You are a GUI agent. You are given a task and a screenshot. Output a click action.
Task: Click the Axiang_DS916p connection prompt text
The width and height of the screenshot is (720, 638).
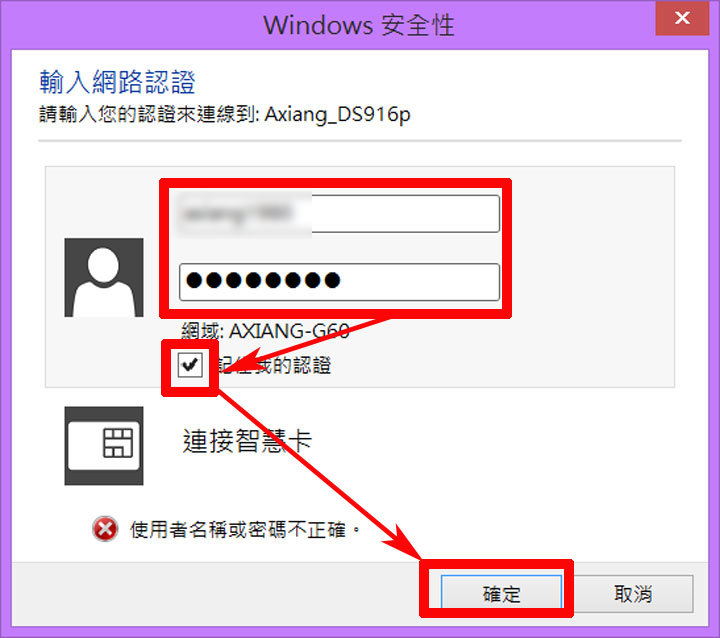(x=225, y=114)
